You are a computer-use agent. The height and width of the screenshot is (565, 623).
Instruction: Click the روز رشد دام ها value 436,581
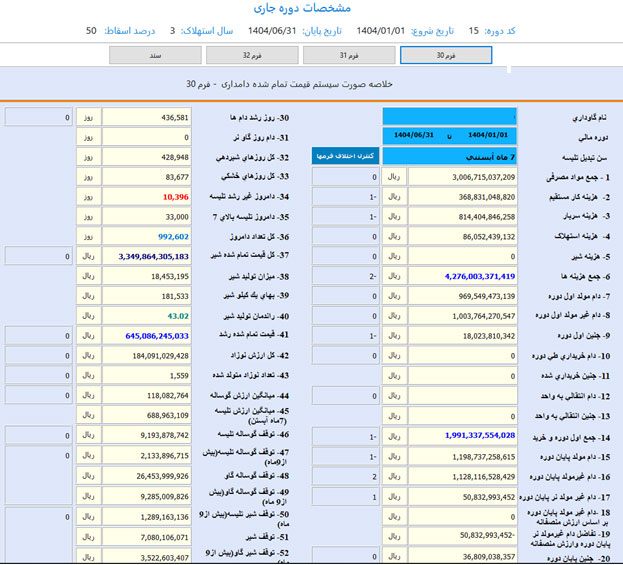147,117
